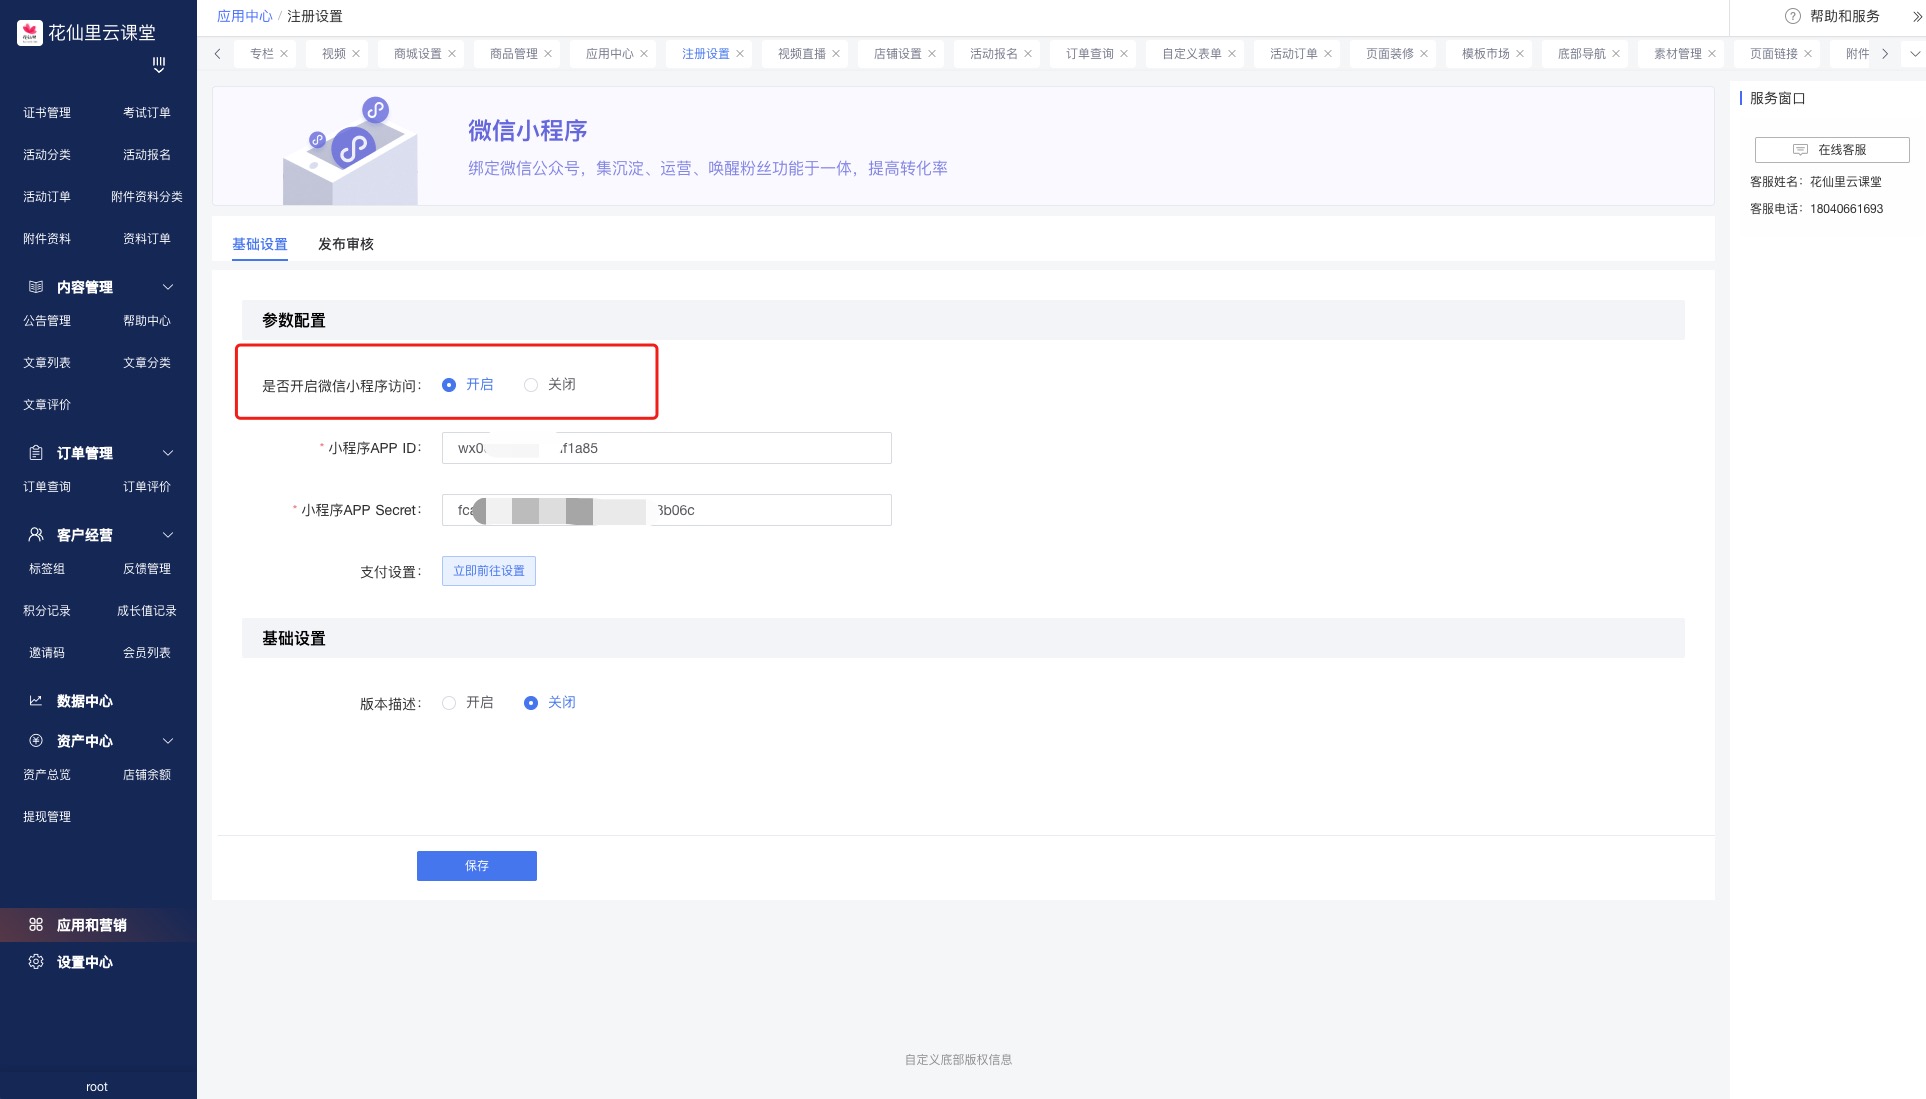Close the 店铺设置 tab
The height and width of the screenshot is (1099, 1926).
[932, 54]
